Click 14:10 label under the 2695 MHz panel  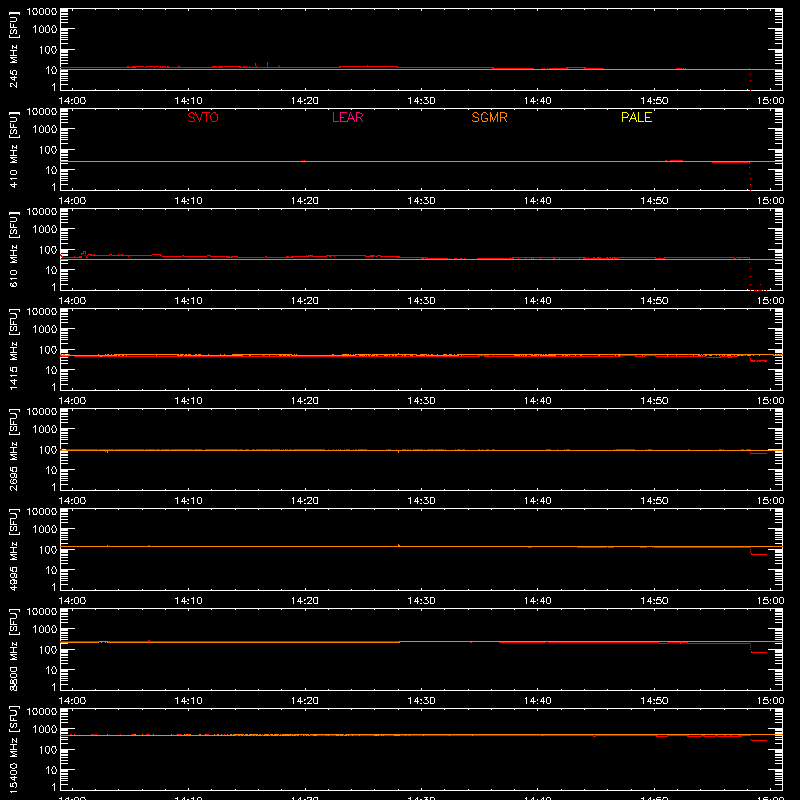[188, 501]
